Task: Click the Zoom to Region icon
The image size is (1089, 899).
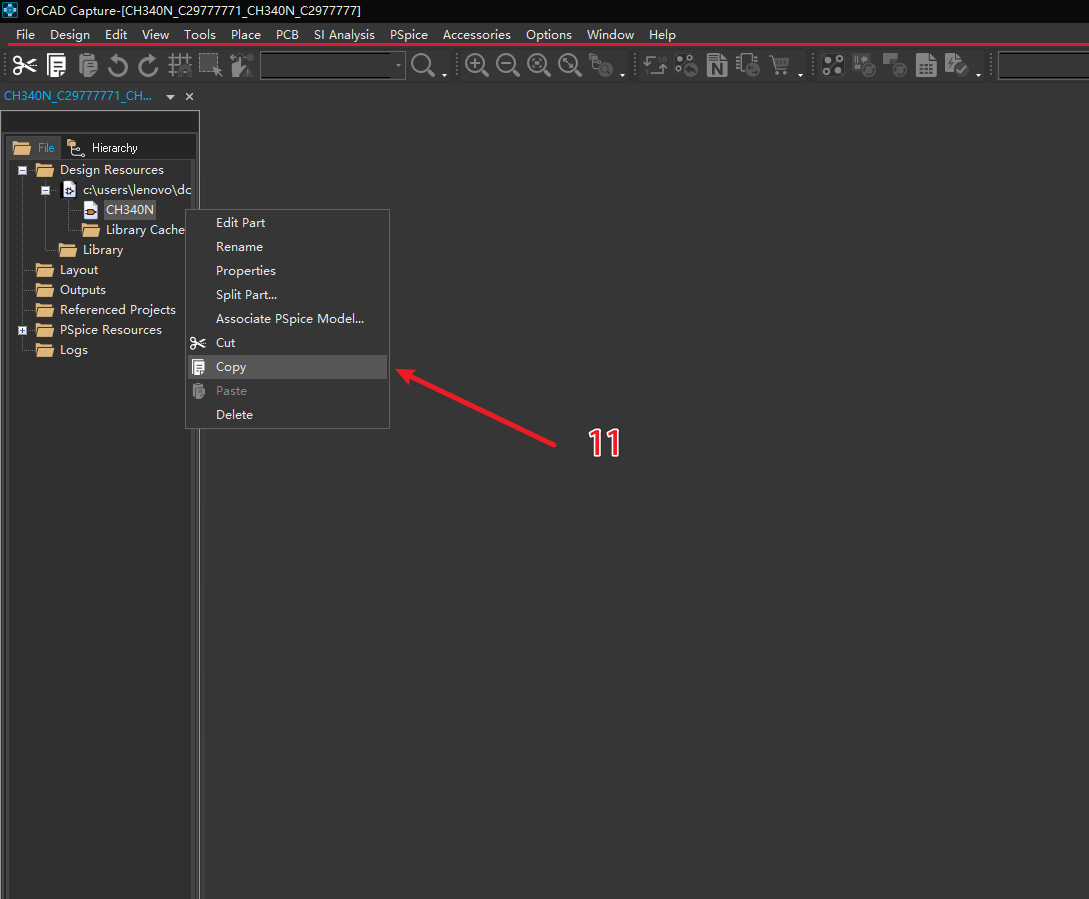Action: click(x=538, y=65)
